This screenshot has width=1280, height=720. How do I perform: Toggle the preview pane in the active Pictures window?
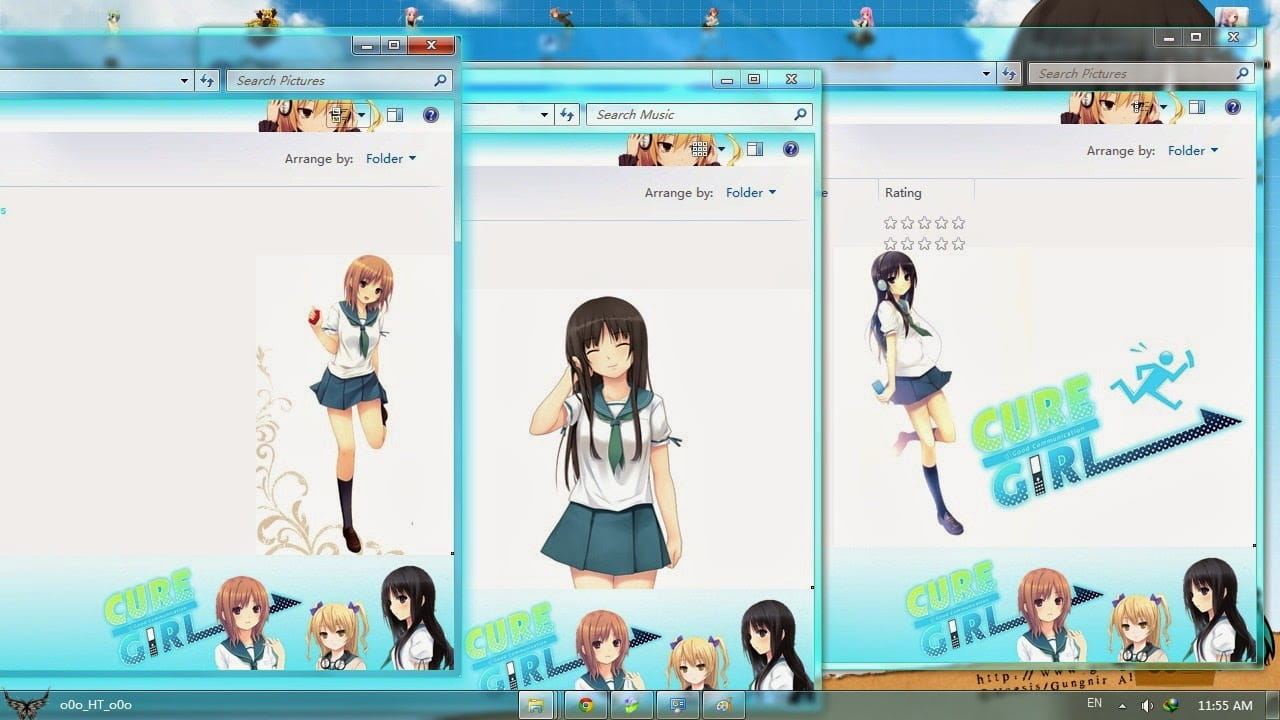395,115
